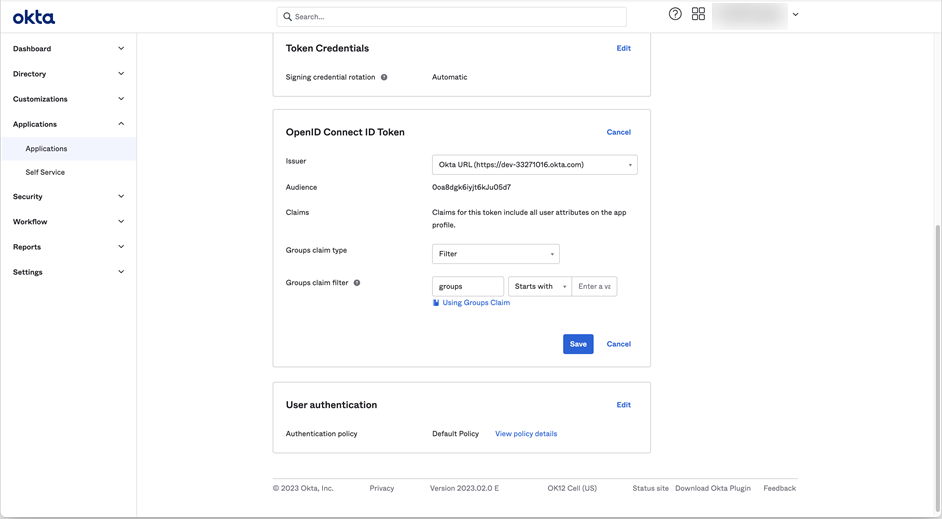Click the Audience value 0oa8dgk6iyjt6kJu05d7
The height and width of the screenshot is (519, 942).
(472, 187)
